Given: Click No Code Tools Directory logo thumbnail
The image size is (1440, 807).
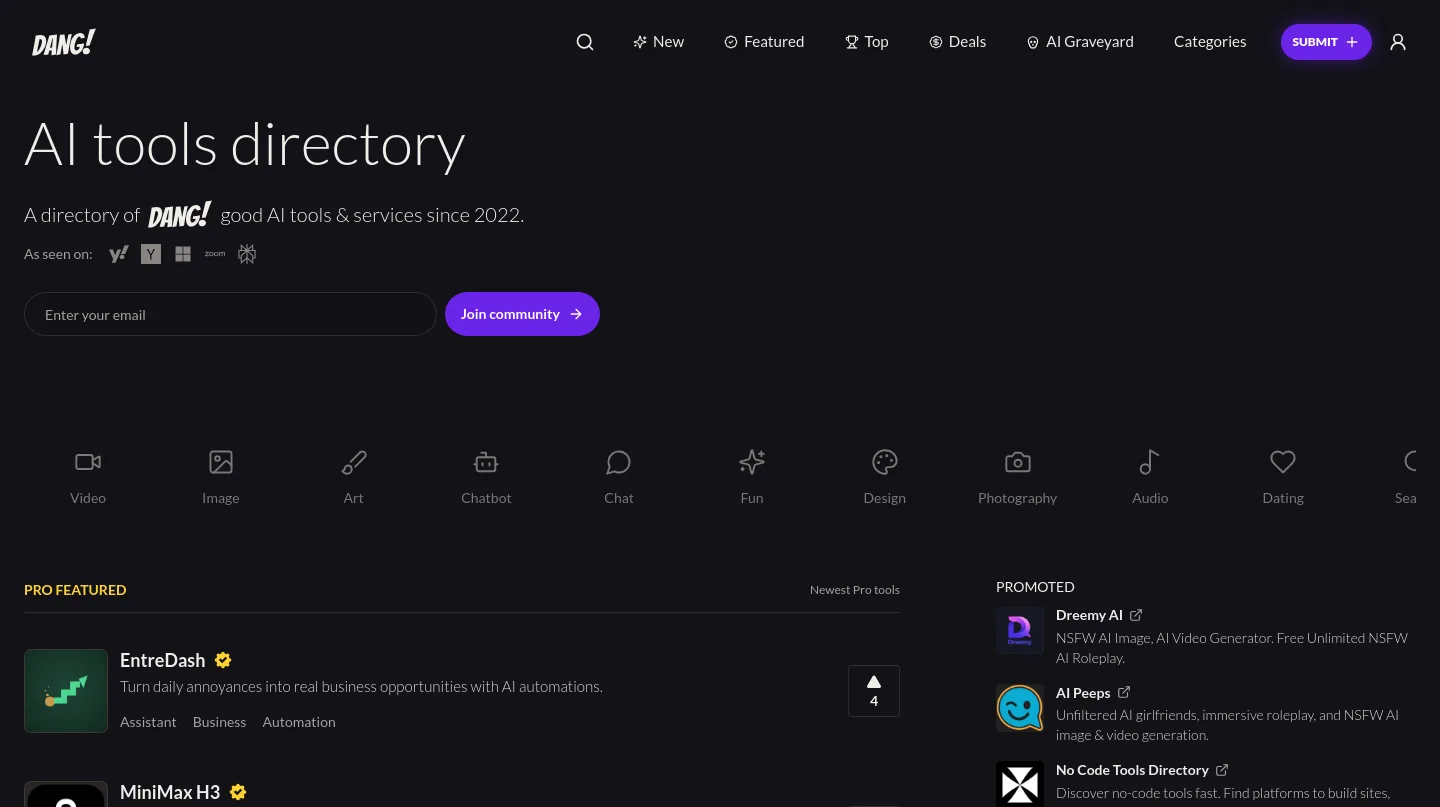Looking at the screenshot, I should tap(1020, 784).
